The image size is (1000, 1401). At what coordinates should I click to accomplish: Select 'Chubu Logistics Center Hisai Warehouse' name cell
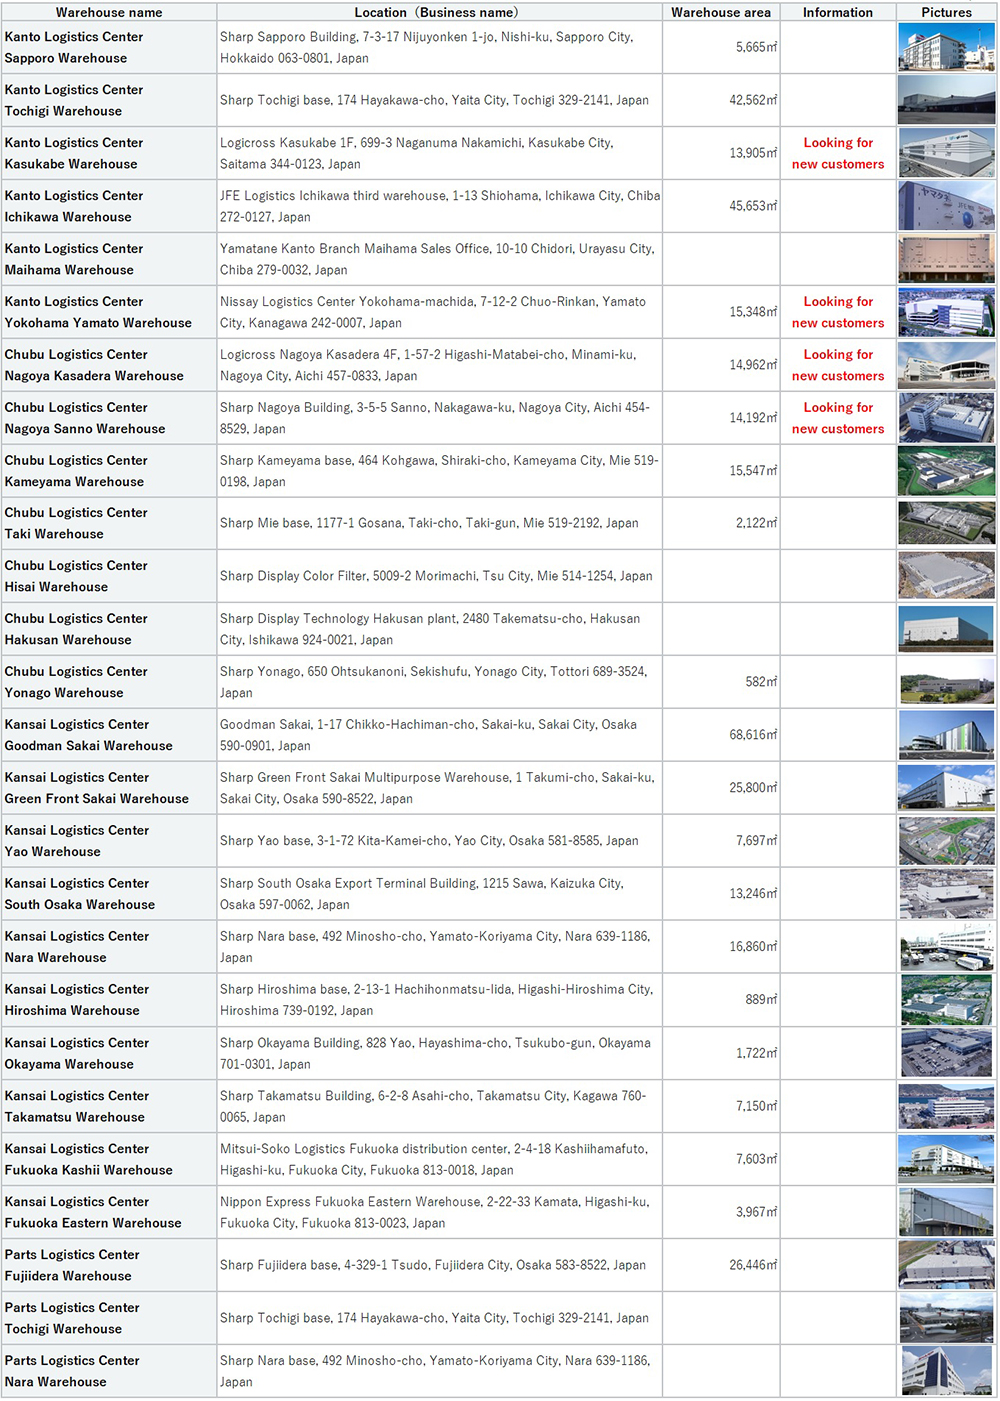pos(109,576)
